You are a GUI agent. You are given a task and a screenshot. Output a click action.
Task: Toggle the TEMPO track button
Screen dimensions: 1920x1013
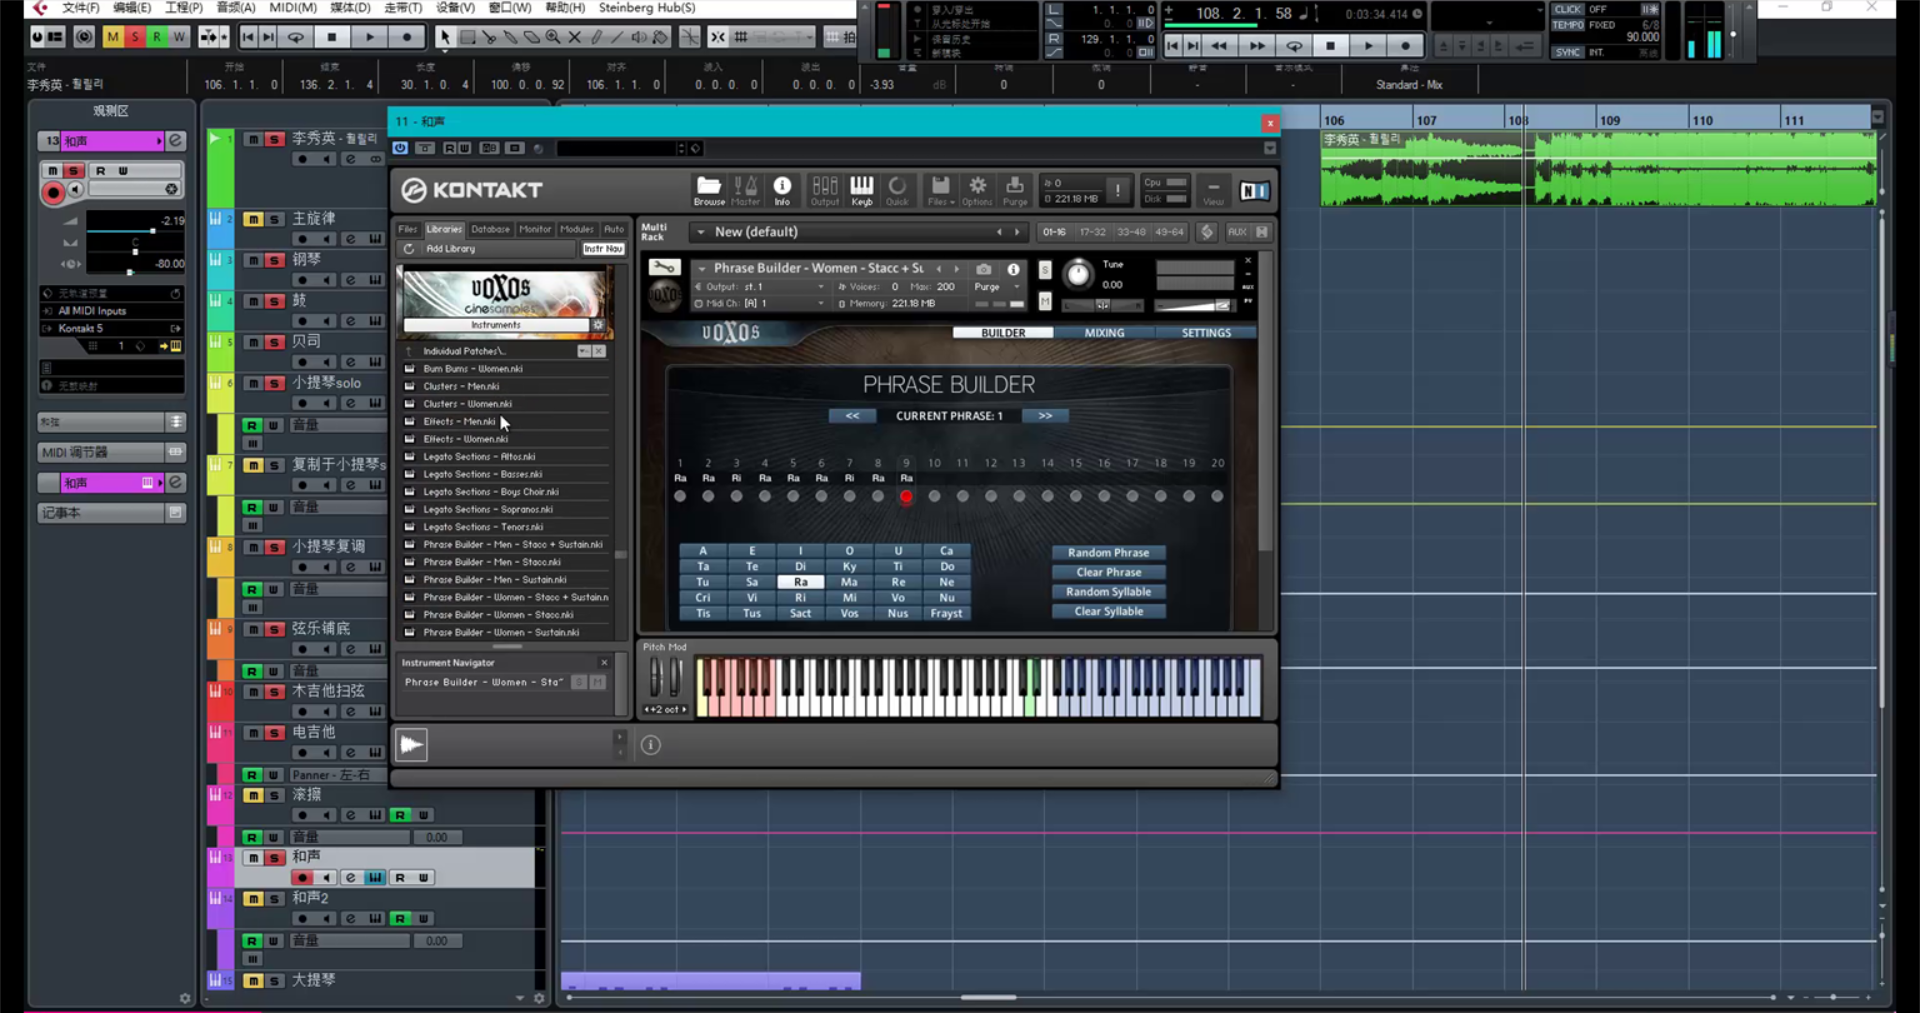[x=1567, y=25]
